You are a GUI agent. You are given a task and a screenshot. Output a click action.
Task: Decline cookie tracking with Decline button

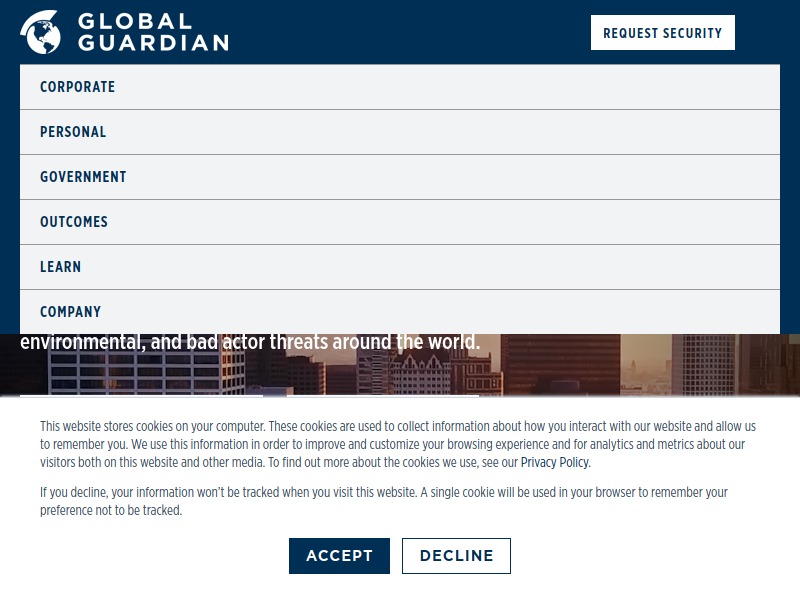coord(456,556)
